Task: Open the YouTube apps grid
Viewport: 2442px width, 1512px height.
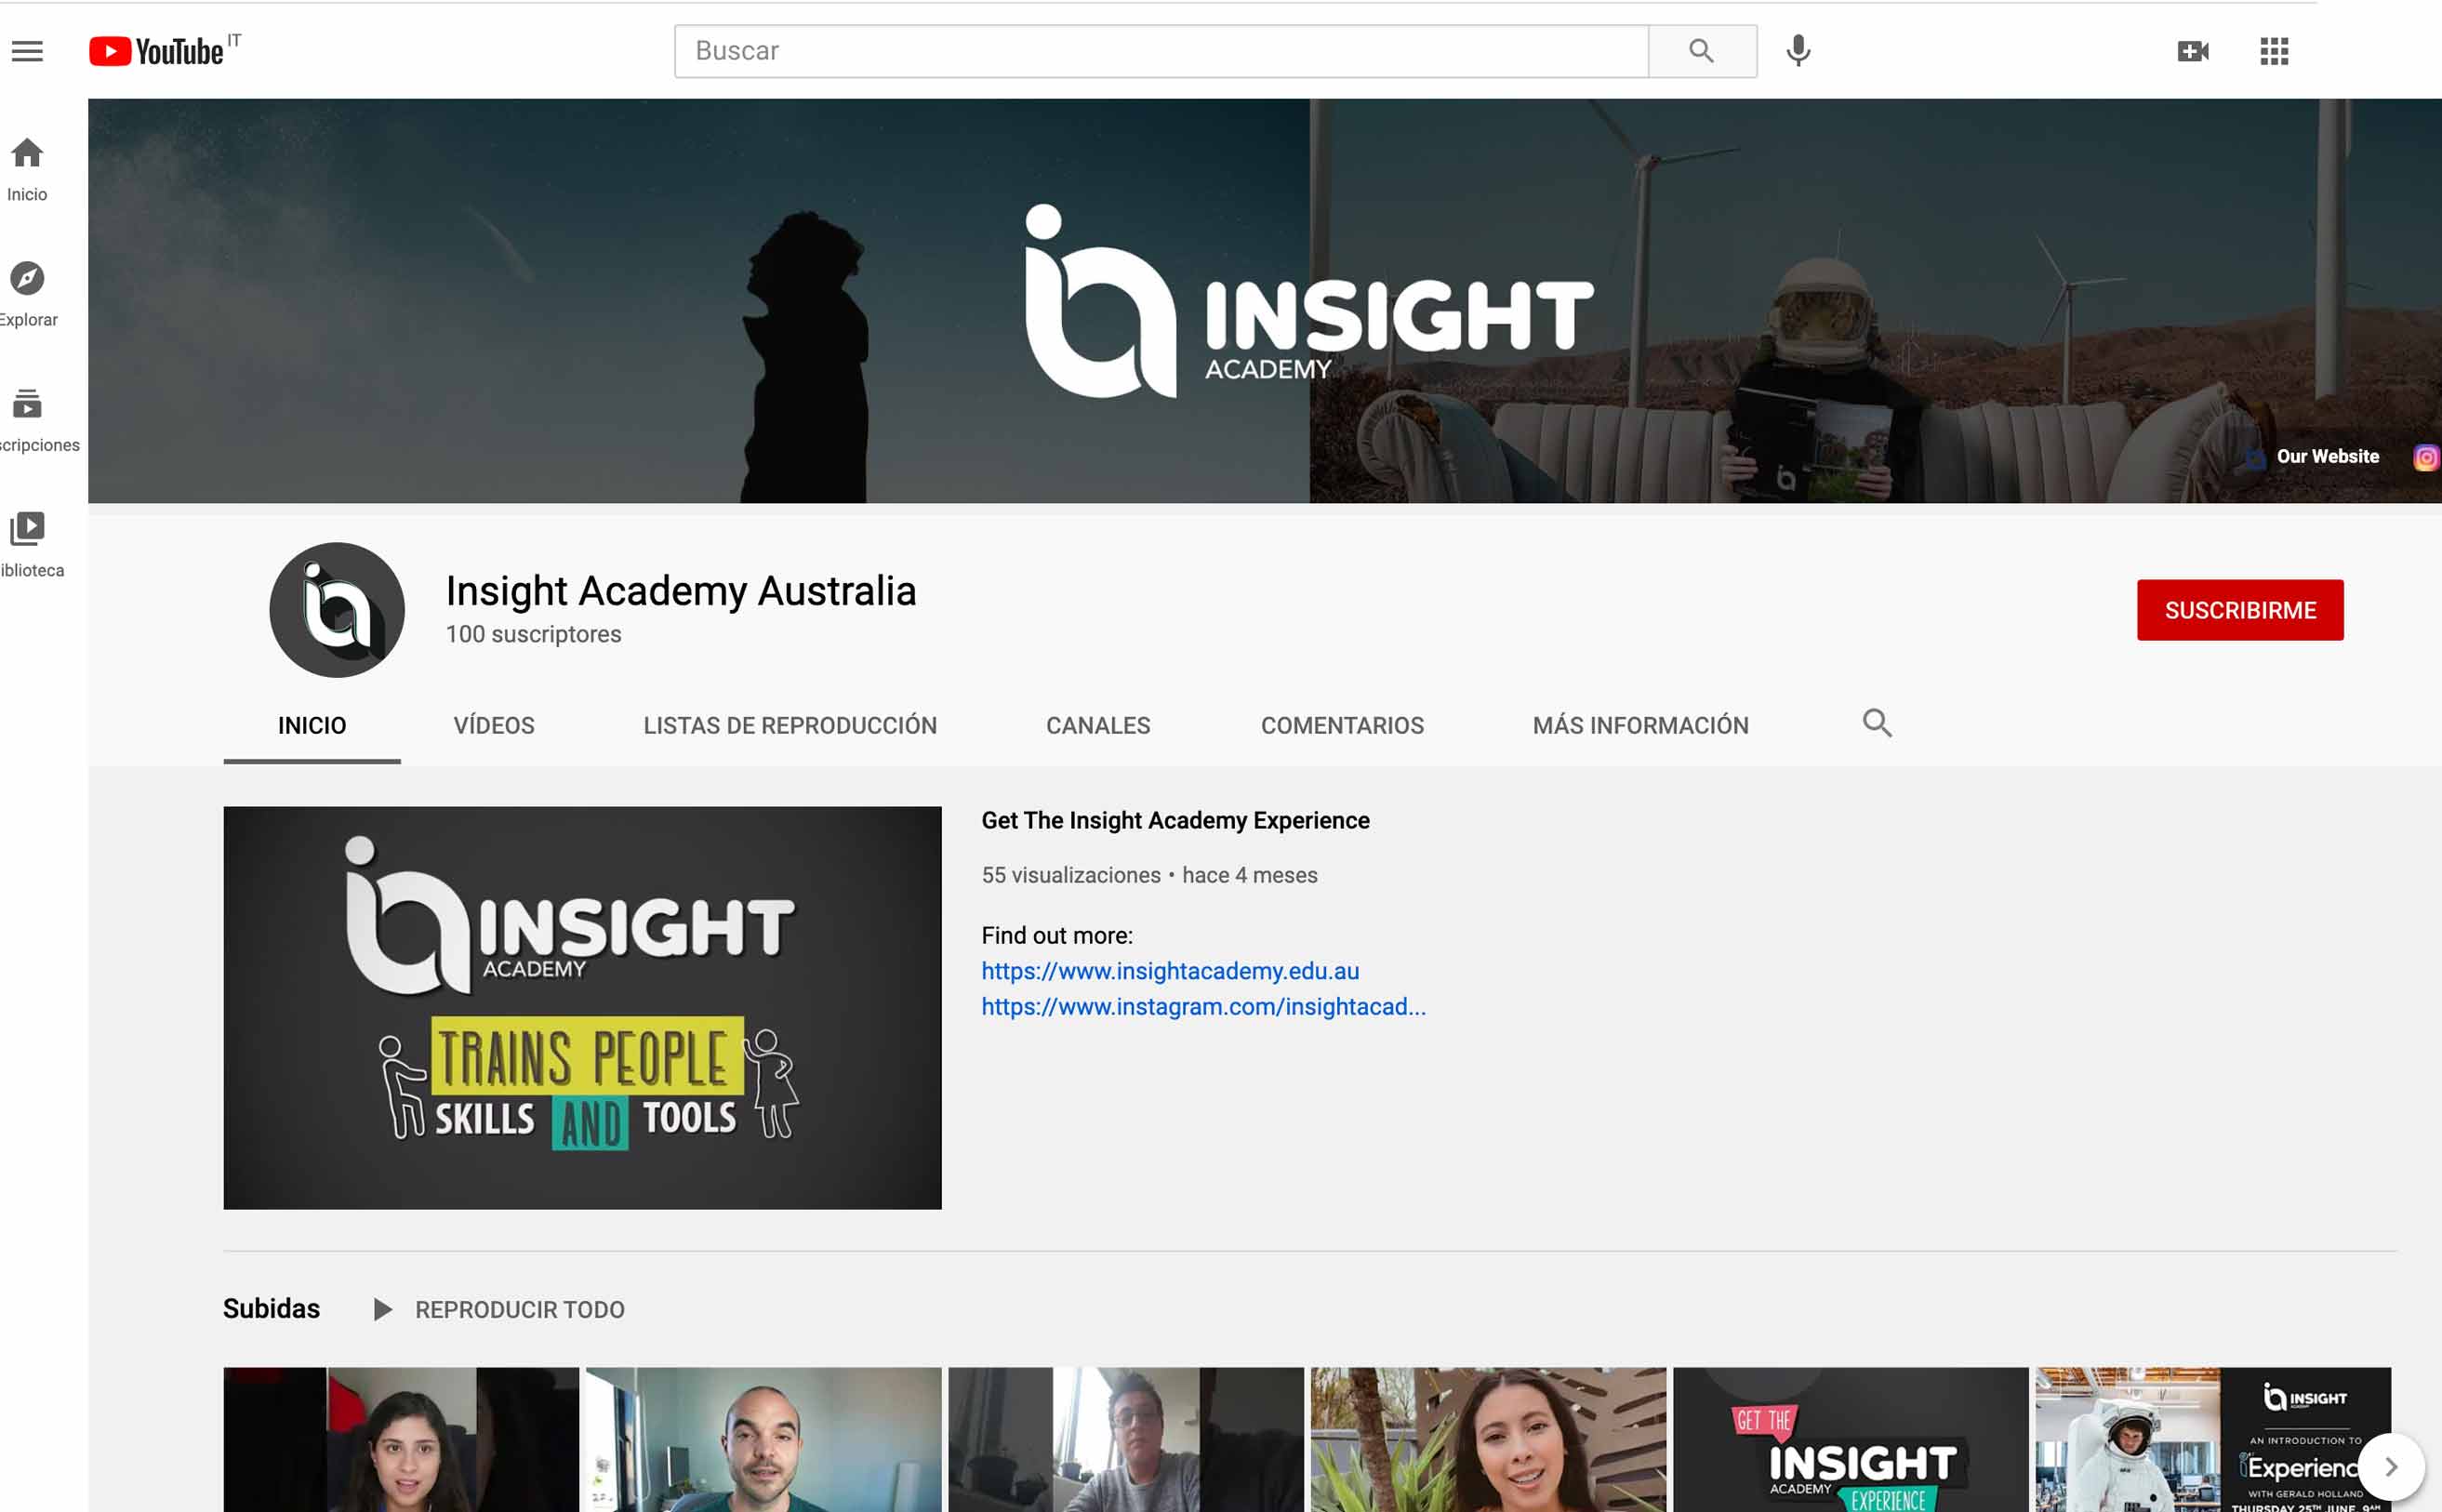Action: click(x=2274, y=51)
